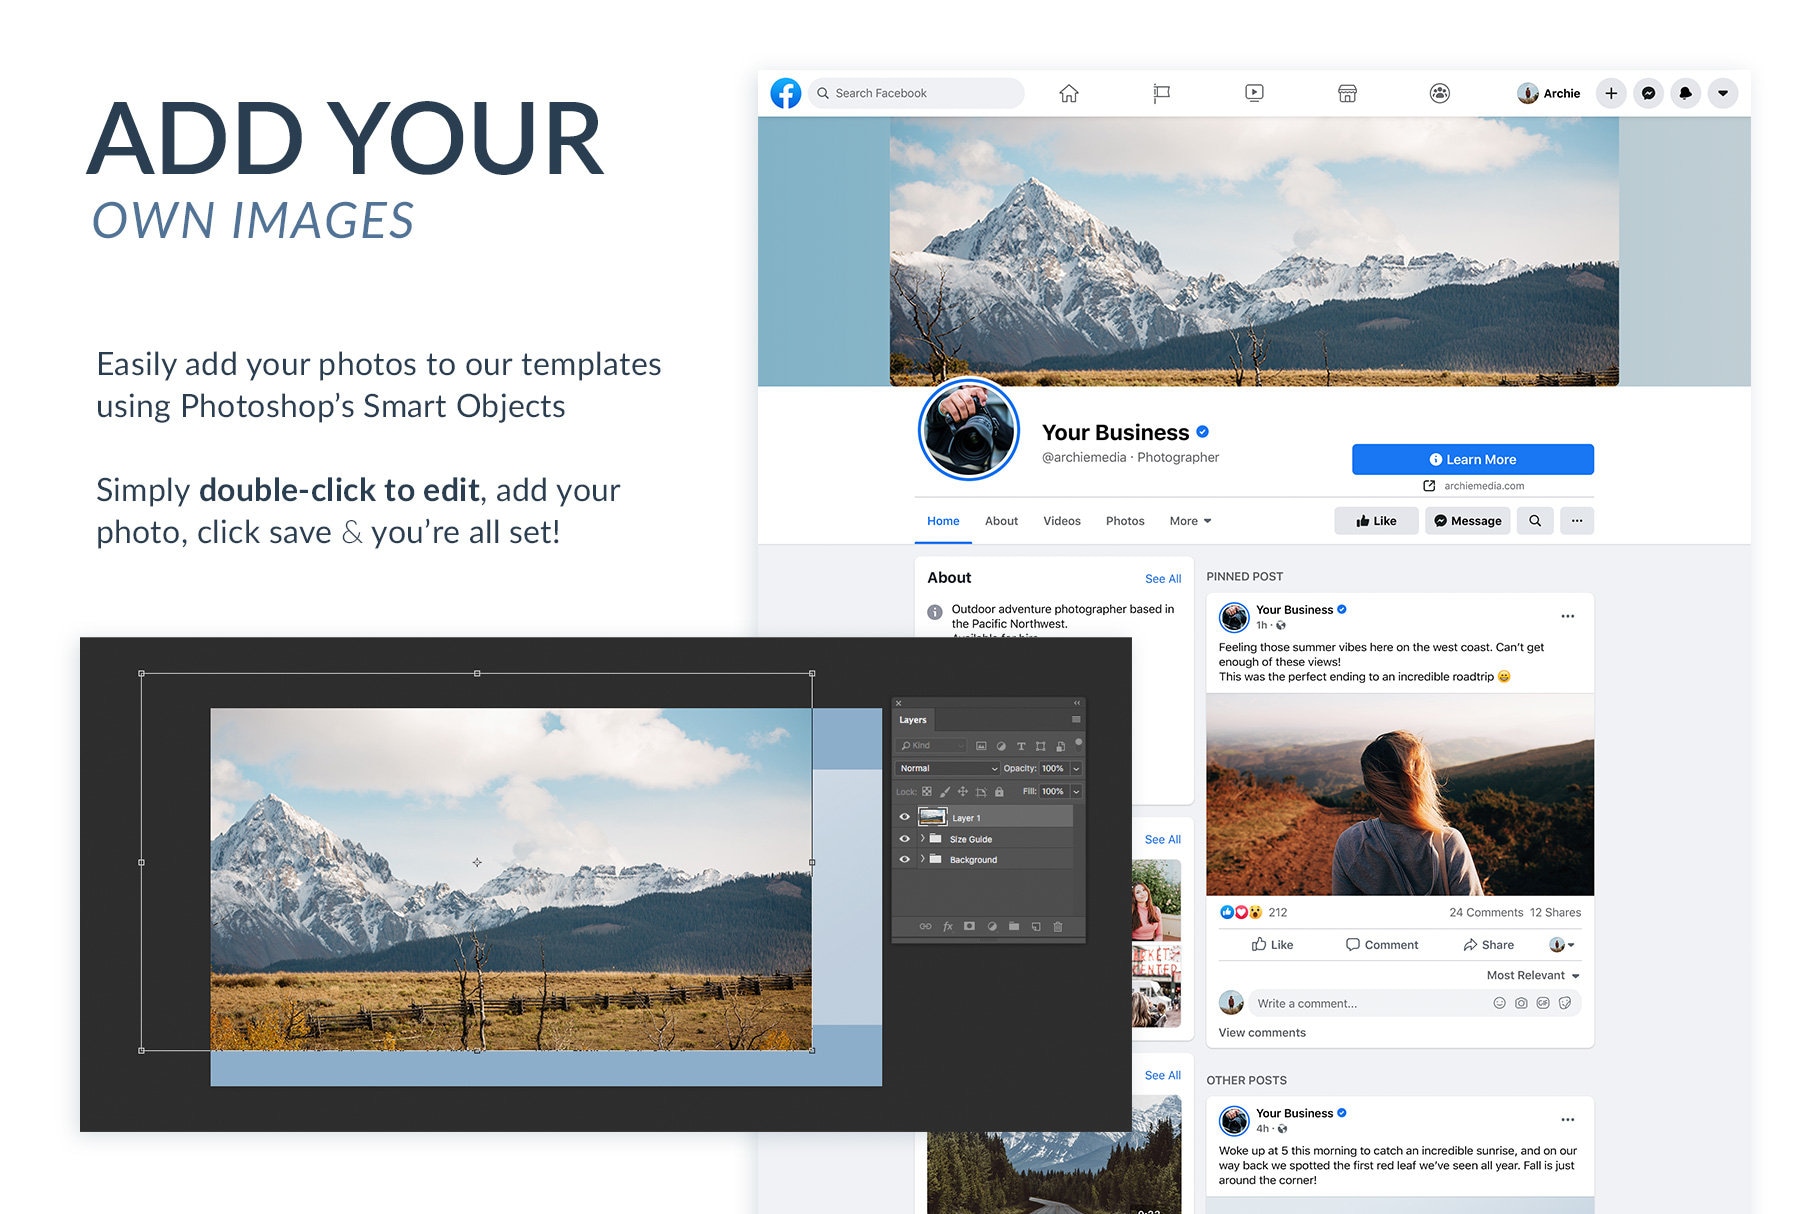The width and height of the screenshot is (1820, 1214).
Task: Click the Delete layer trash icon
Action: coord(1059,927)
